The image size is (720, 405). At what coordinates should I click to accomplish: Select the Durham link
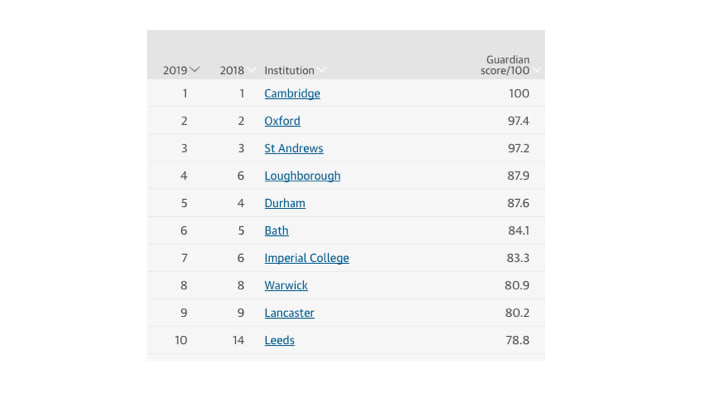coord(285,203)
